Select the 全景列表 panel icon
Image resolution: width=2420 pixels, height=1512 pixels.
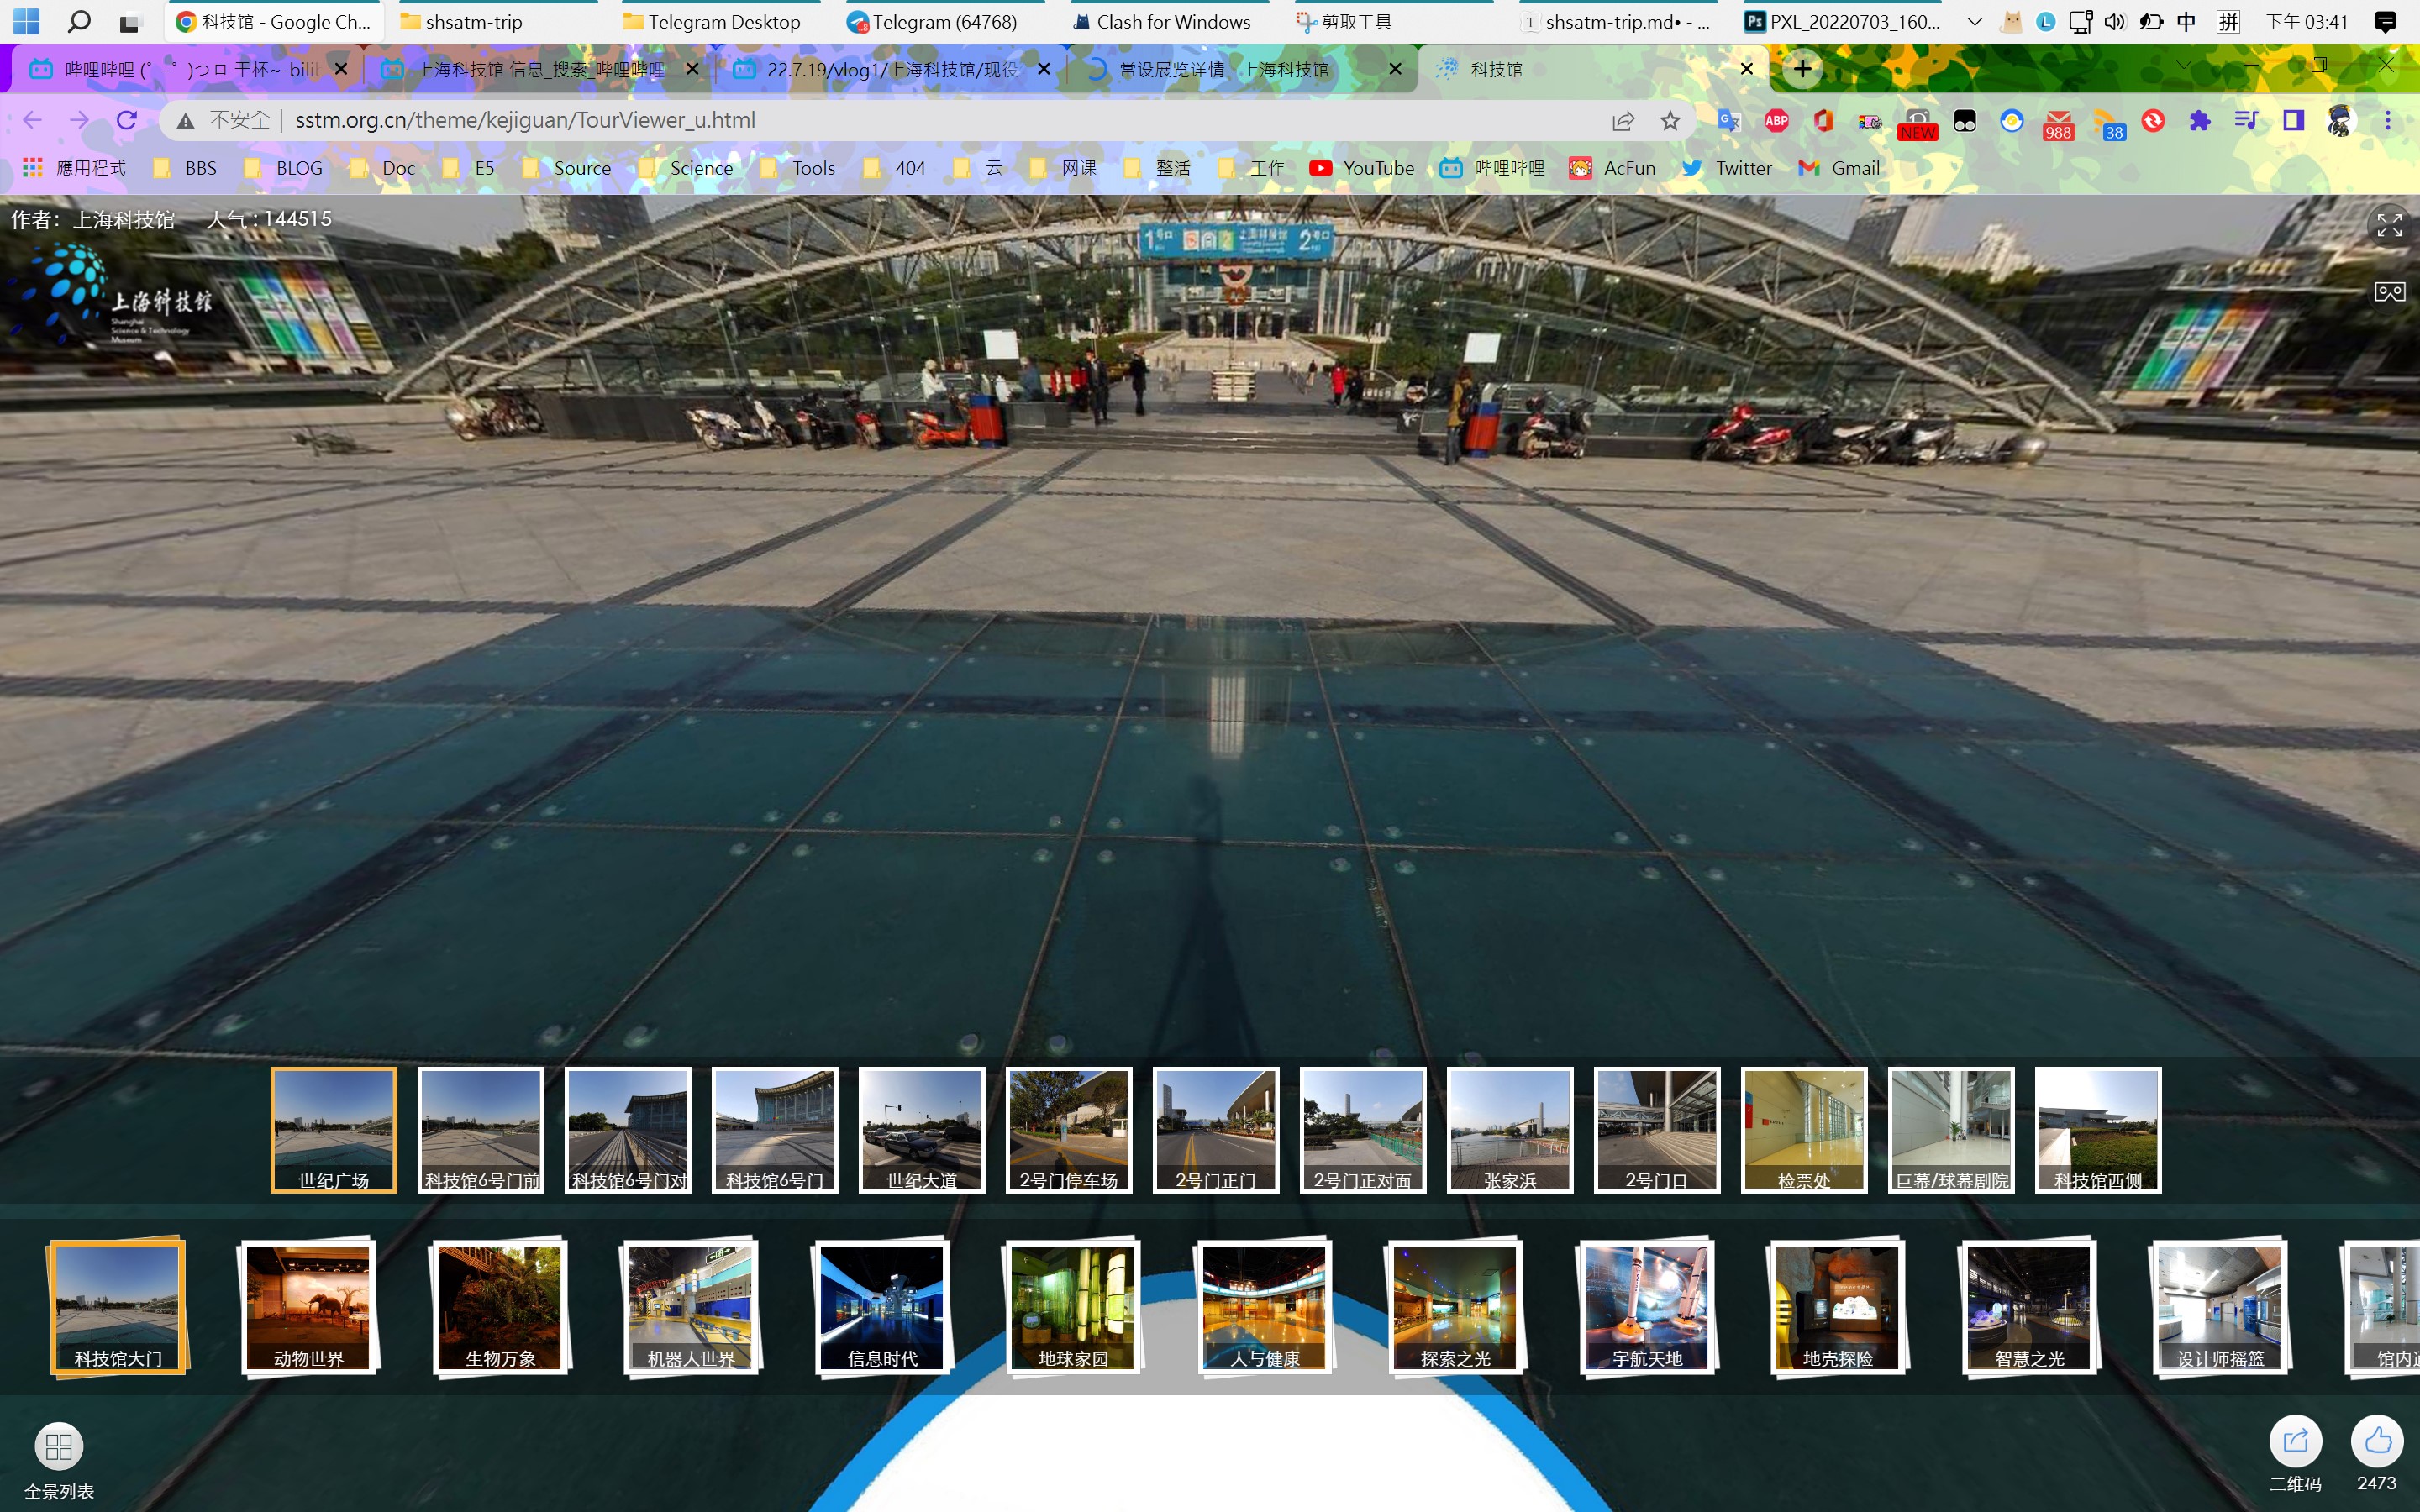59,1446
